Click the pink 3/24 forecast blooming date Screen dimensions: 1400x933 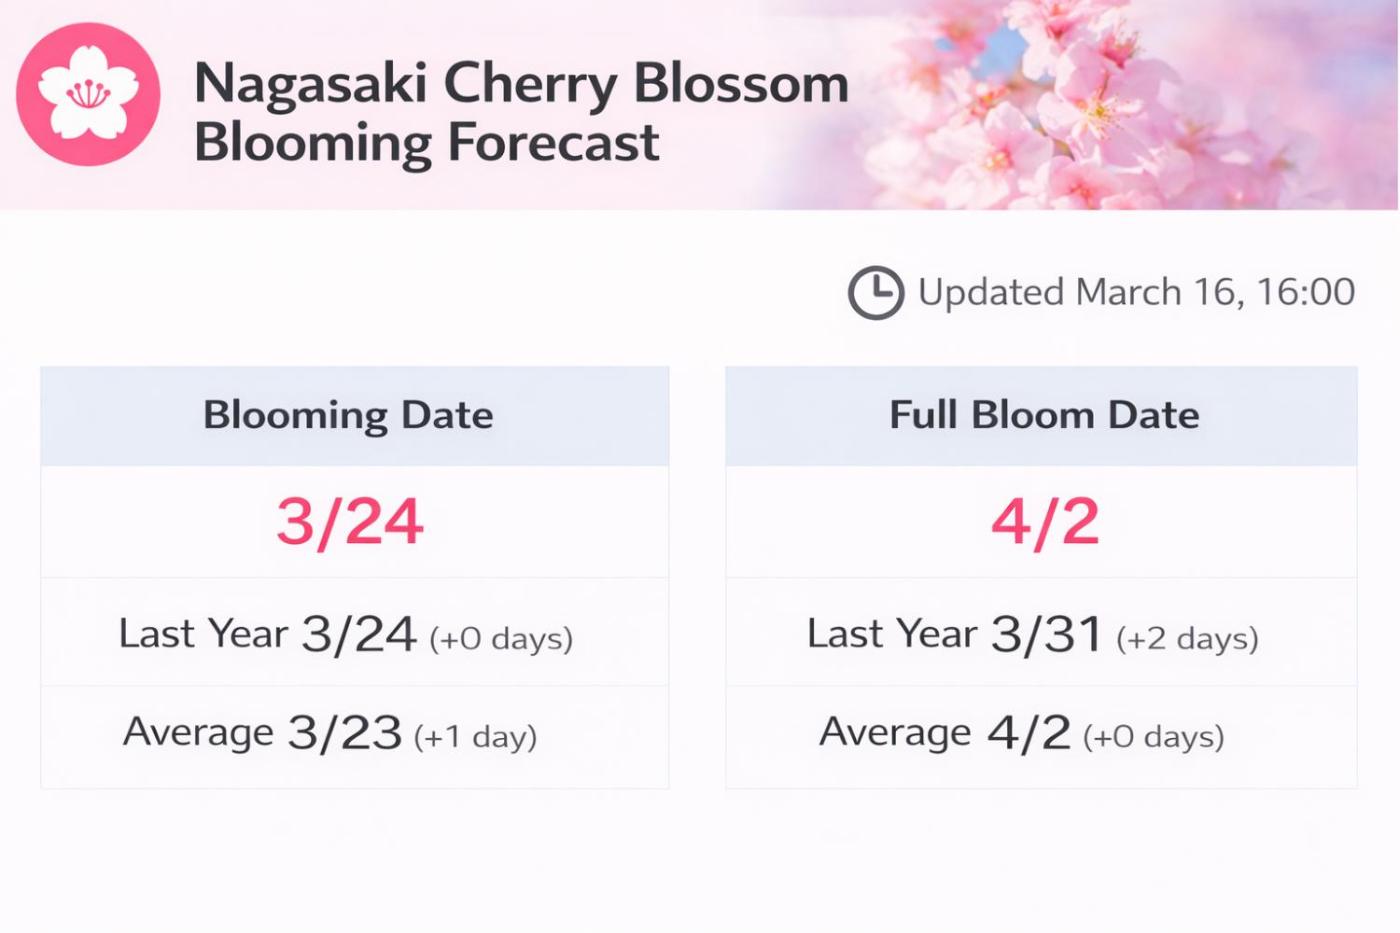pos(350,522)
